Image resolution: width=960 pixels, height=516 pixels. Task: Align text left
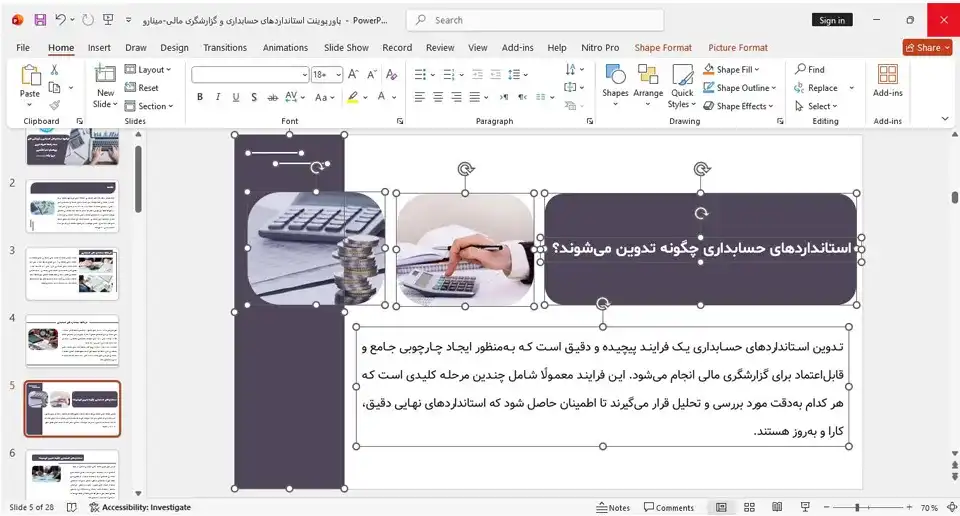click(x=419, y=97)
